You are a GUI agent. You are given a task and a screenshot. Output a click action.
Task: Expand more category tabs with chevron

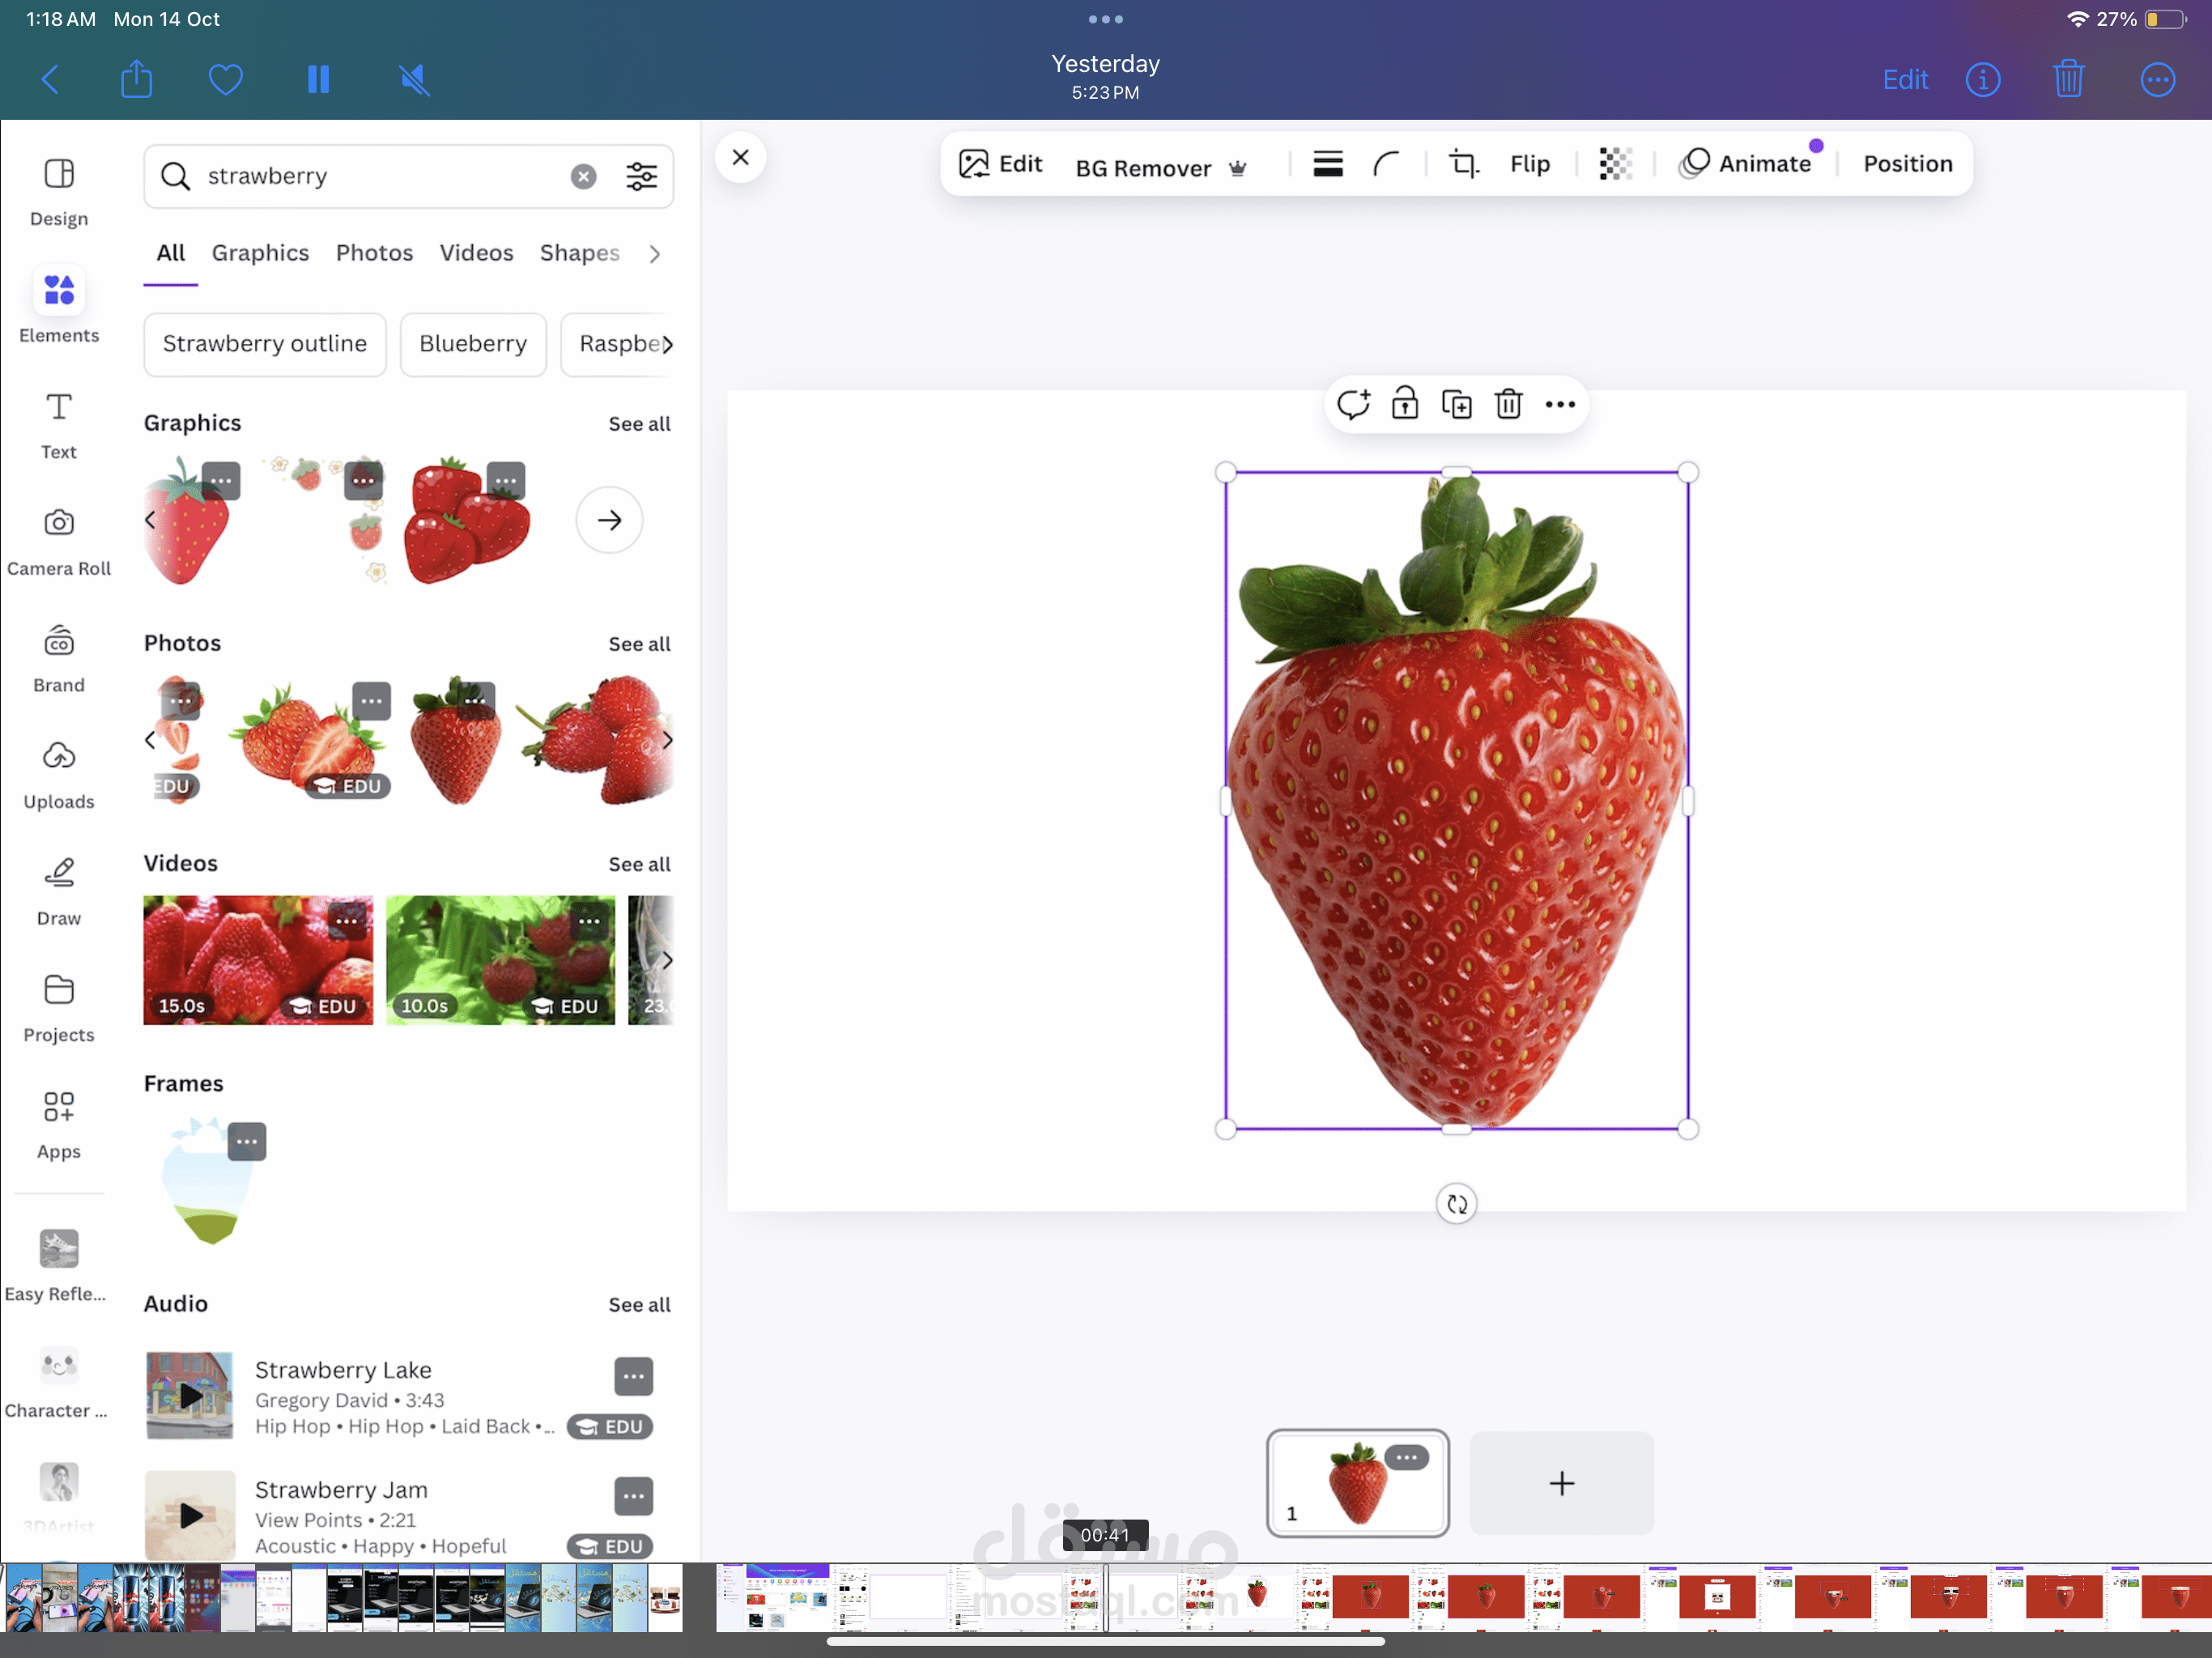coord(654,254)
